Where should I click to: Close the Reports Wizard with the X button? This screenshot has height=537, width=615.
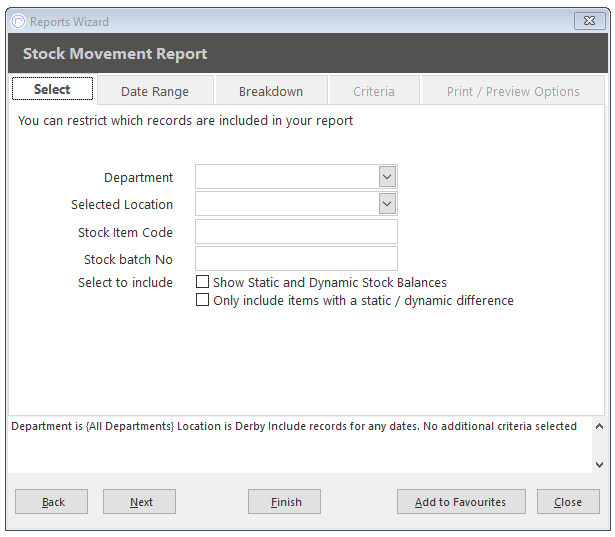(x=589, y=21)
